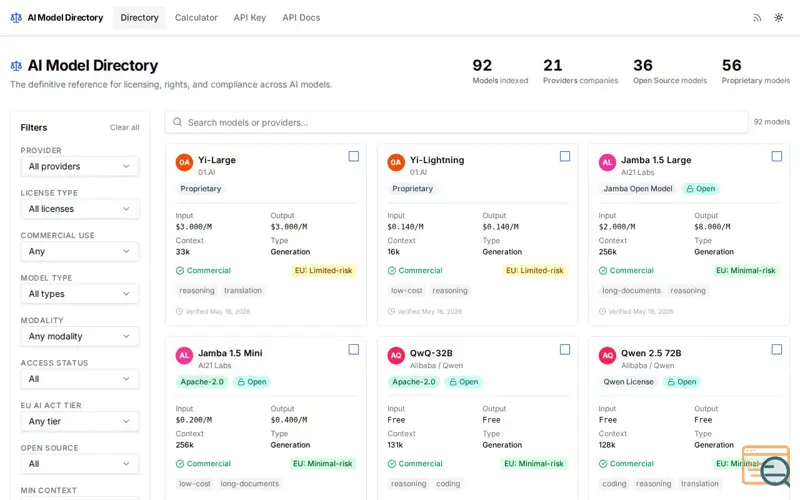Open the Any tier EU AI Act dropdown
The height and width of the screenshot is (500, 800).
click(80, 422)
